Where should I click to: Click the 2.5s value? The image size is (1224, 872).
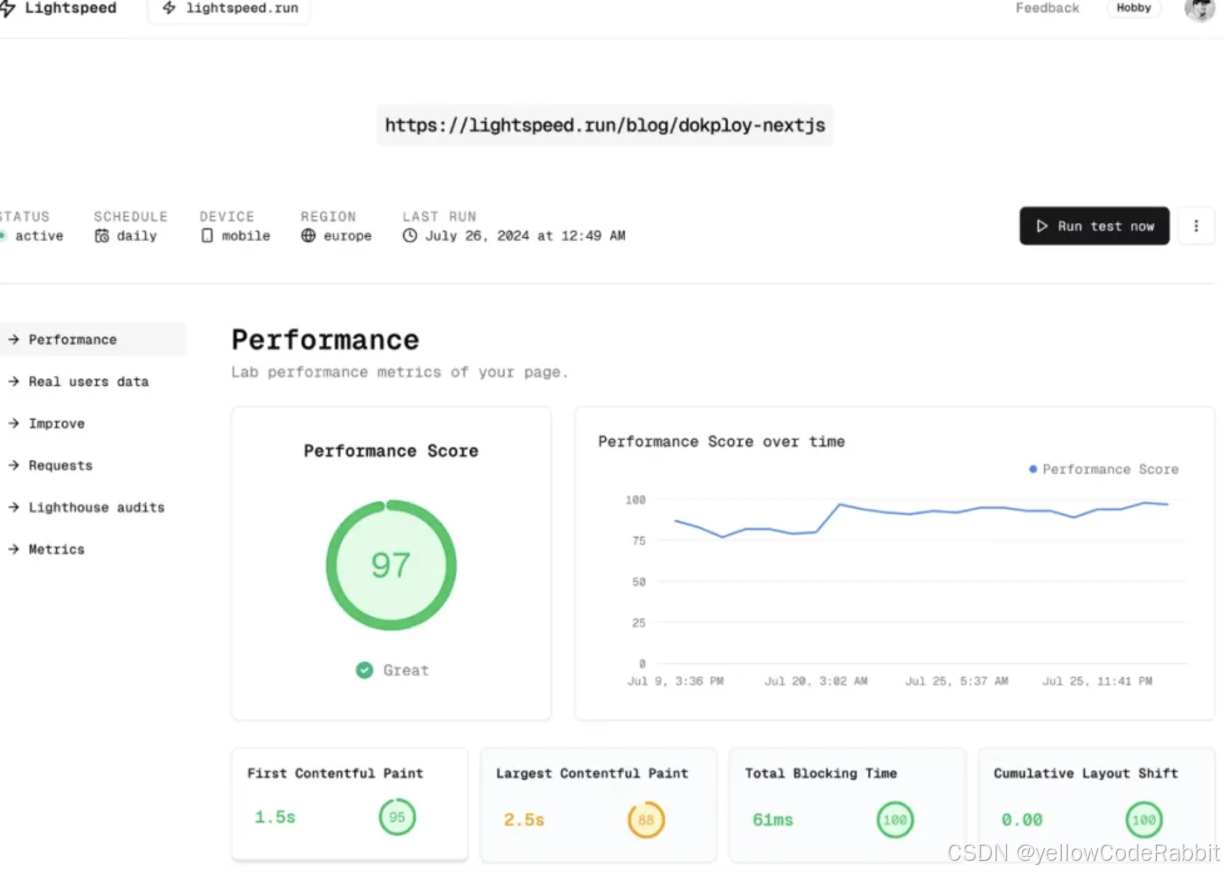[x=524, y=820]
